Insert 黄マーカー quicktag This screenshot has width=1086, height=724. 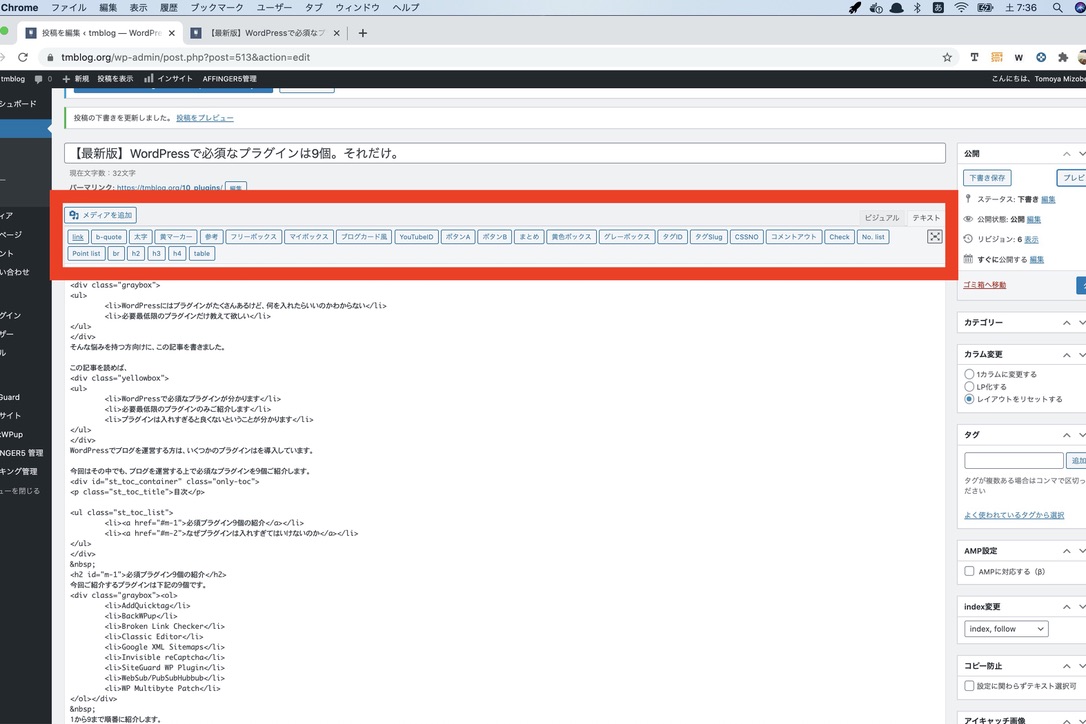[x=176, y=237]
